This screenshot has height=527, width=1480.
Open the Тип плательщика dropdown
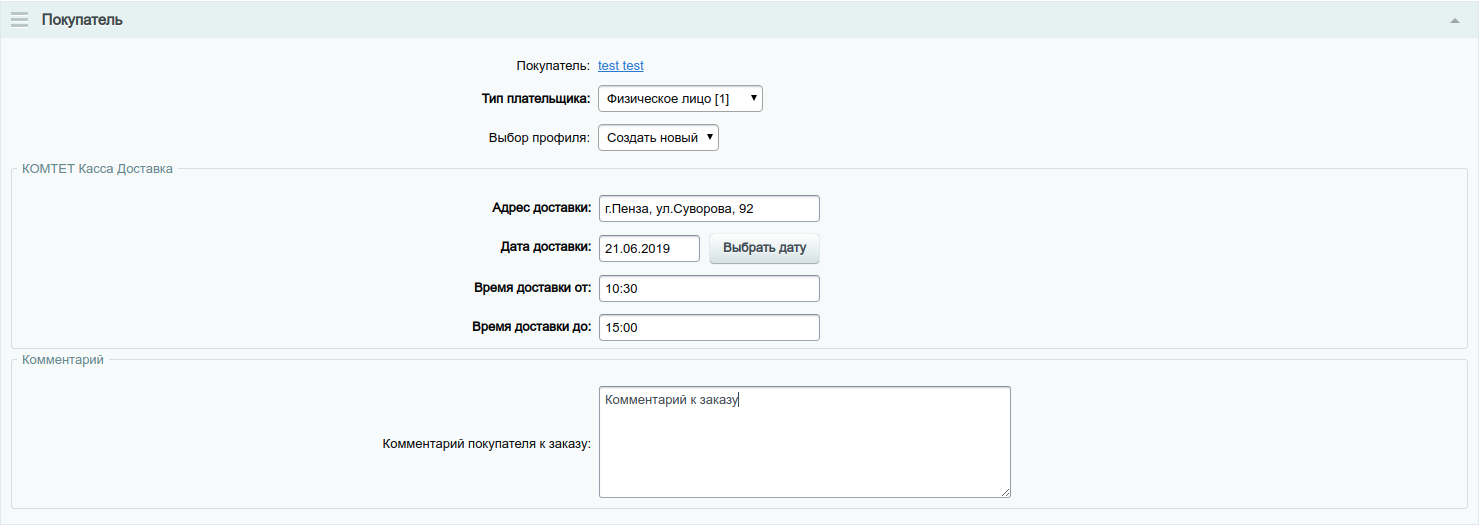pyautogui.click(x=680, y=98)
